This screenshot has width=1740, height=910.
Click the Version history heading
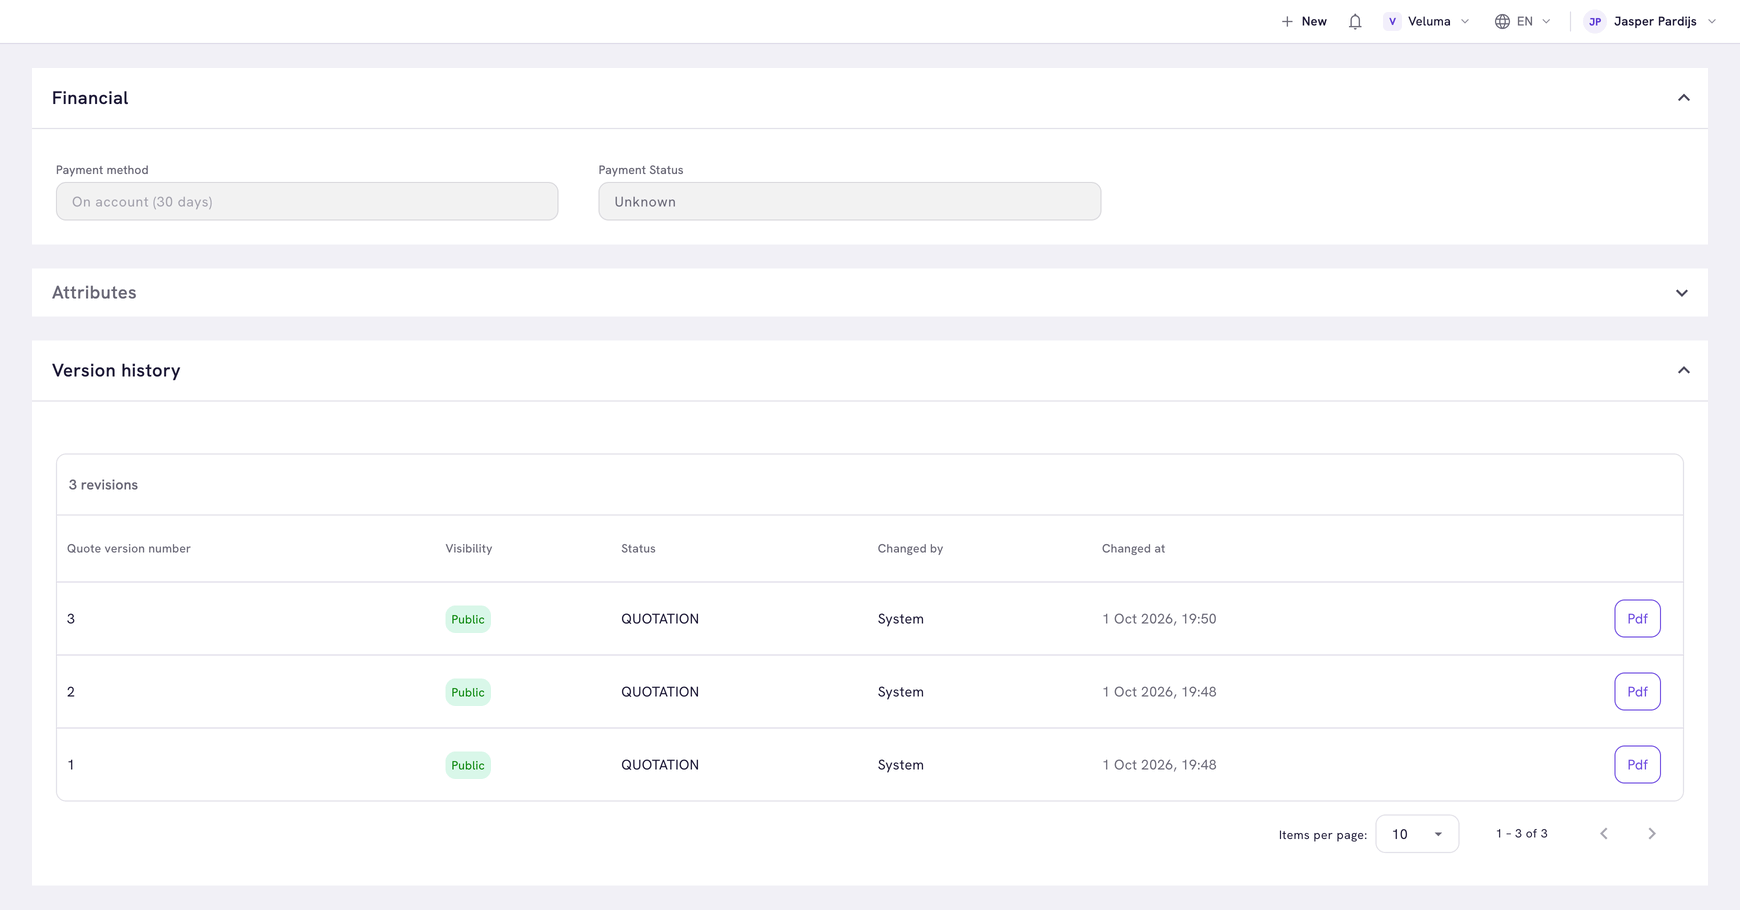(116, 370)
